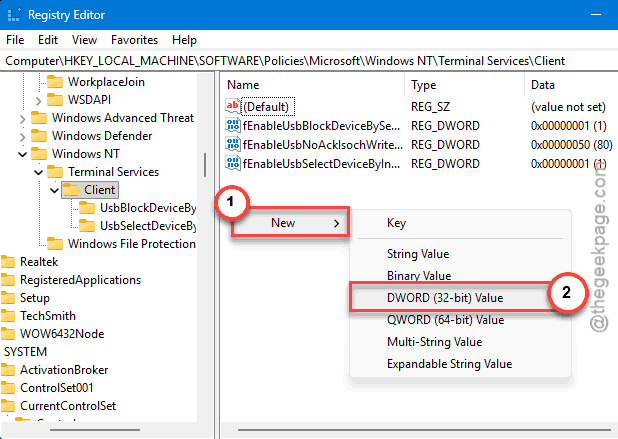Click the WSDAPI folder icon
Screen dimensions: 618x439
pyautogui.click(x=55, y=100)
